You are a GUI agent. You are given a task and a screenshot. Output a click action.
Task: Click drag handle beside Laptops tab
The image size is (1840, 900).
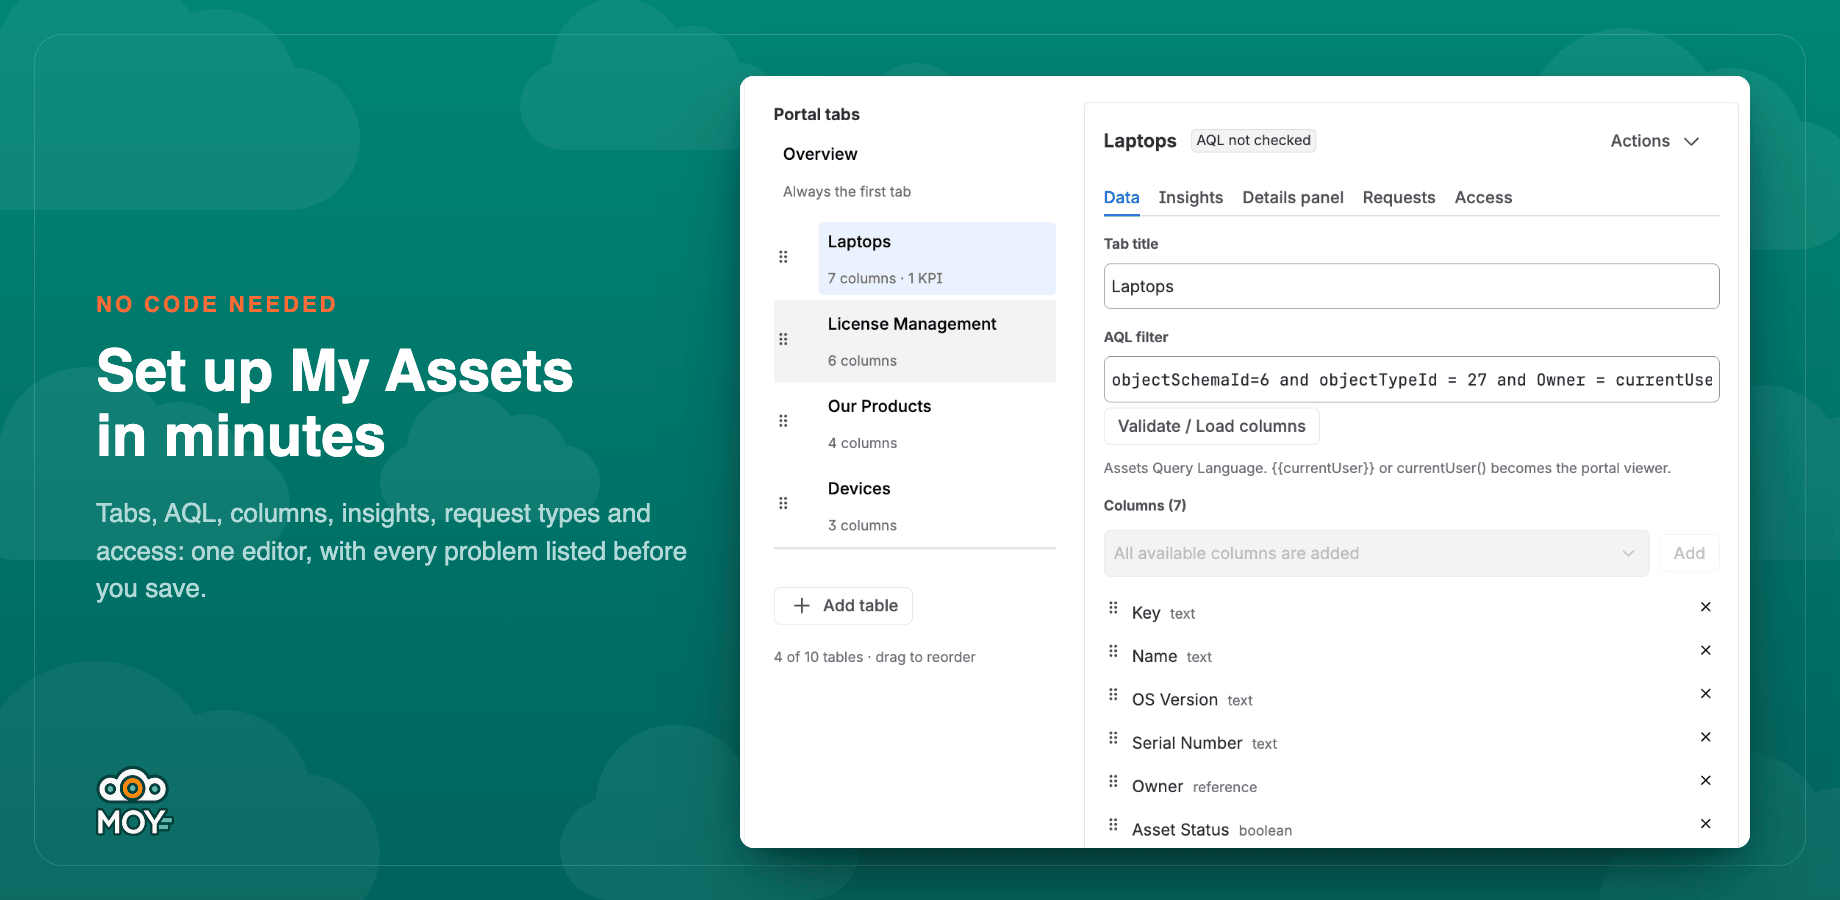coord(783,257)
